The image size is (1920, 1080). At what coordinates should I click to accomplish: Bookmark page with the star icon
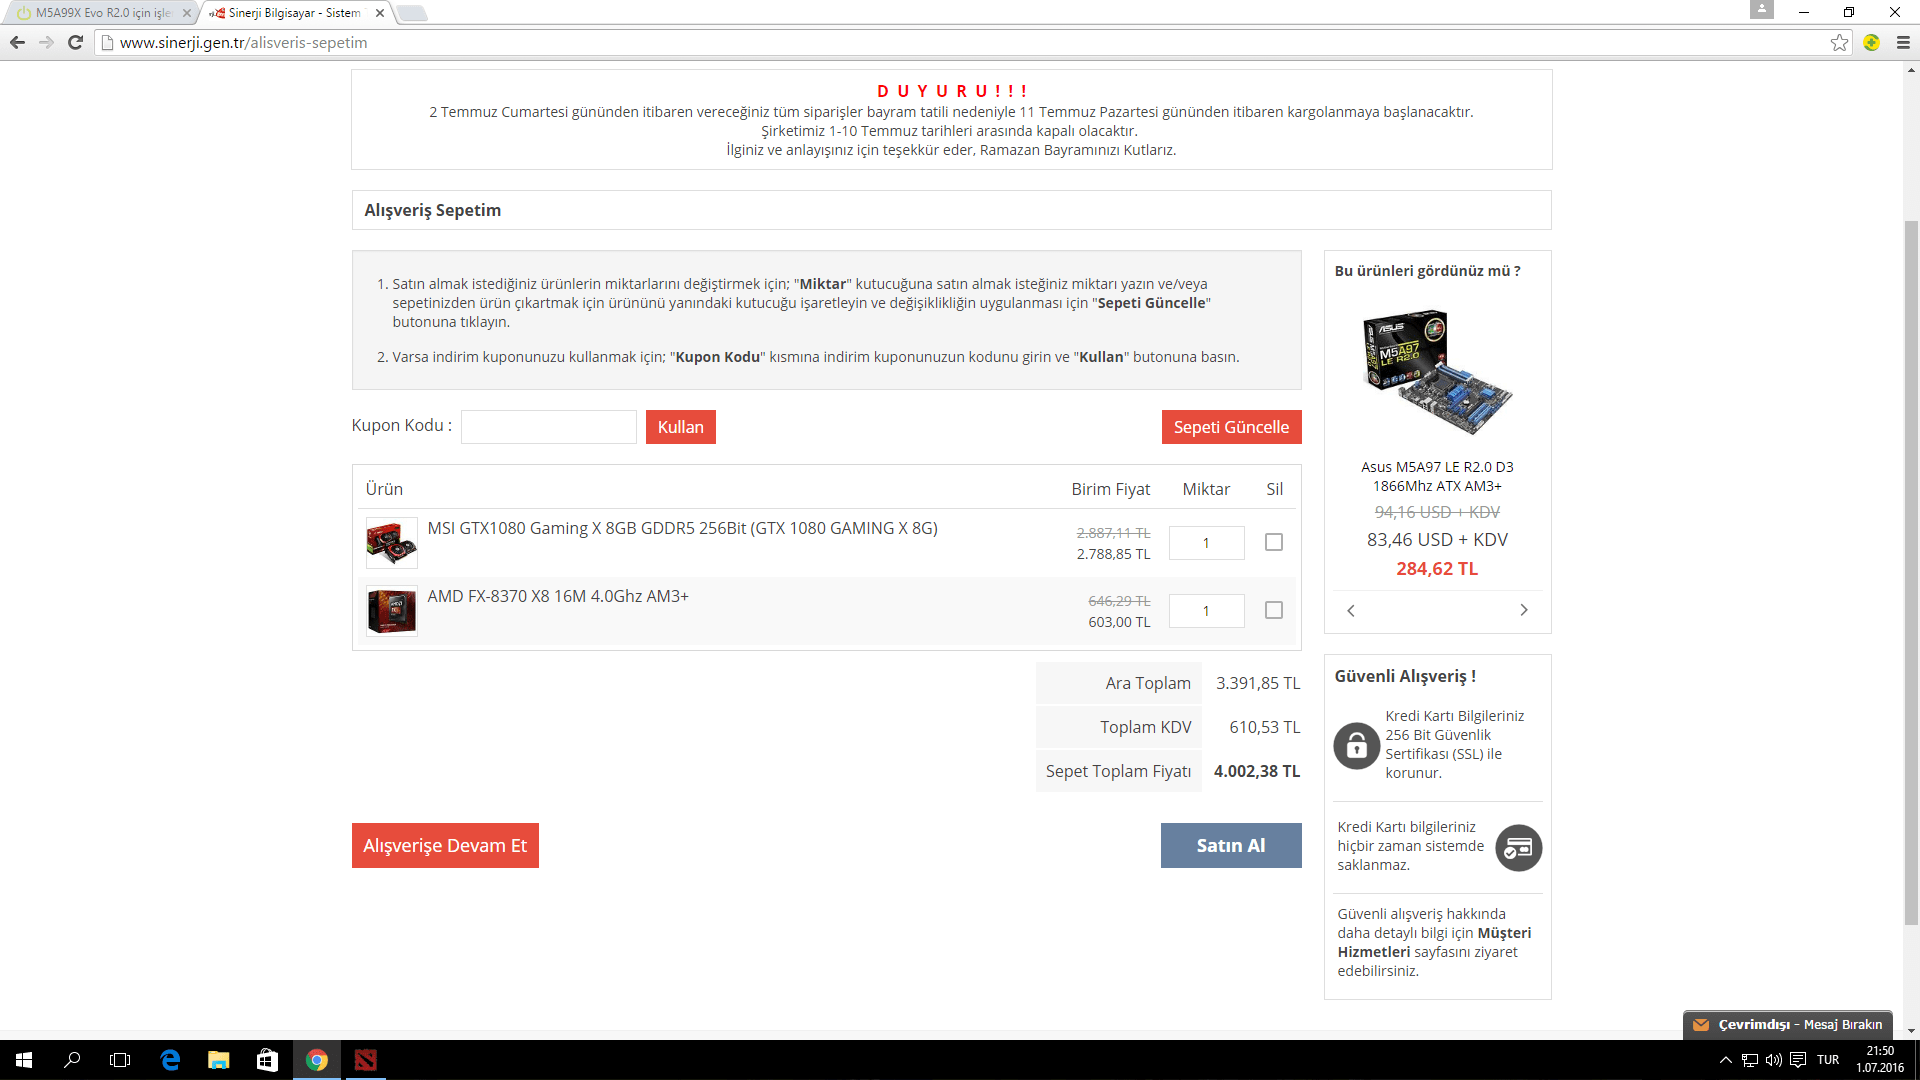tap(1839, 42)
